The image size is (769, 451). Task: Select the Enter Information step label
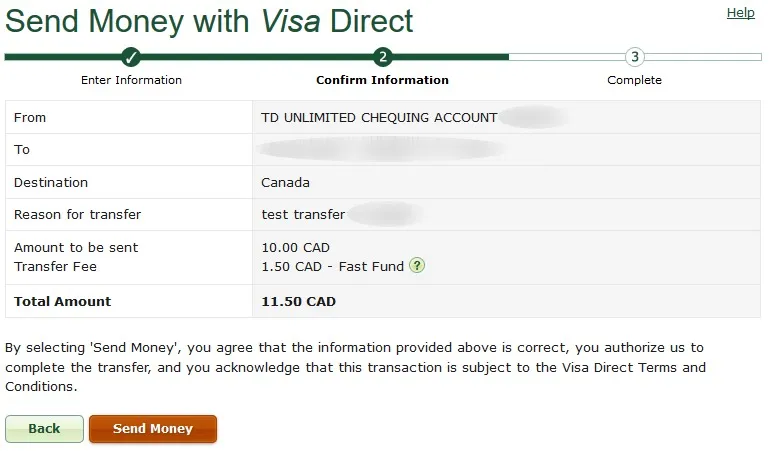(131, 80)
